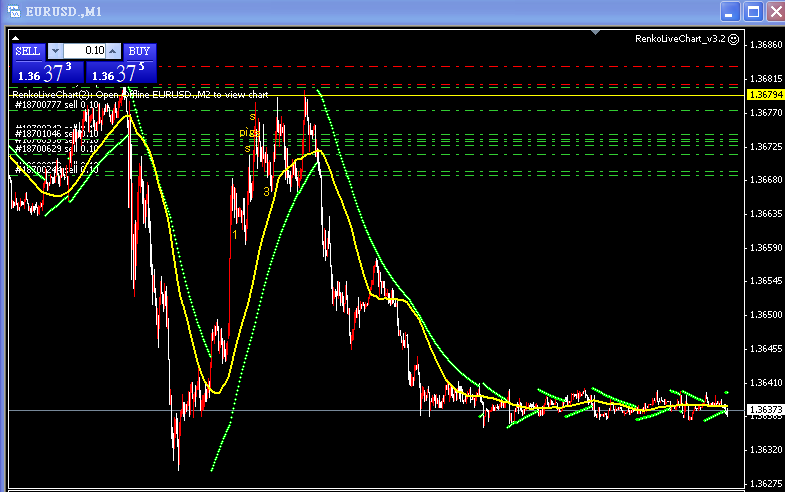Increase lot volume with the up arrow
Image resolution: width=785 pixels, height=492 pixels.
pos(113,51)
